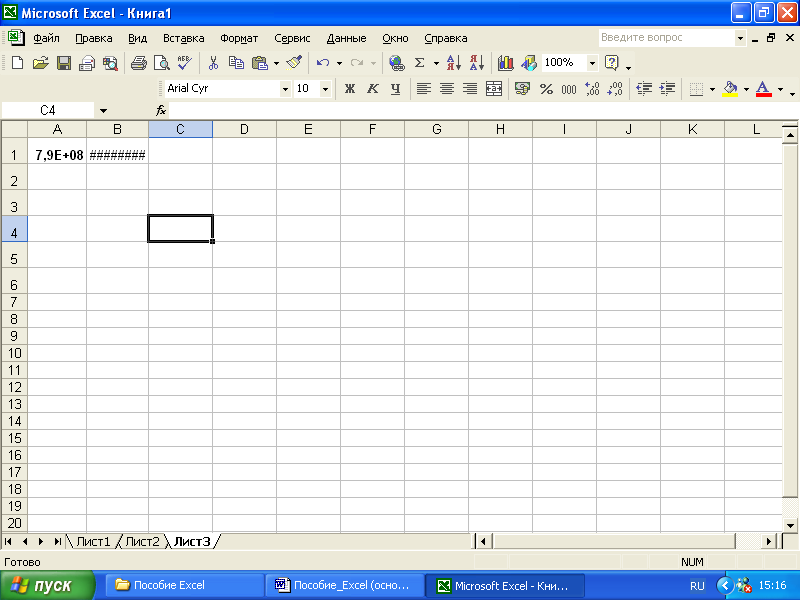Decrease cell indent
Screen dimensions: 800x600
644,89
